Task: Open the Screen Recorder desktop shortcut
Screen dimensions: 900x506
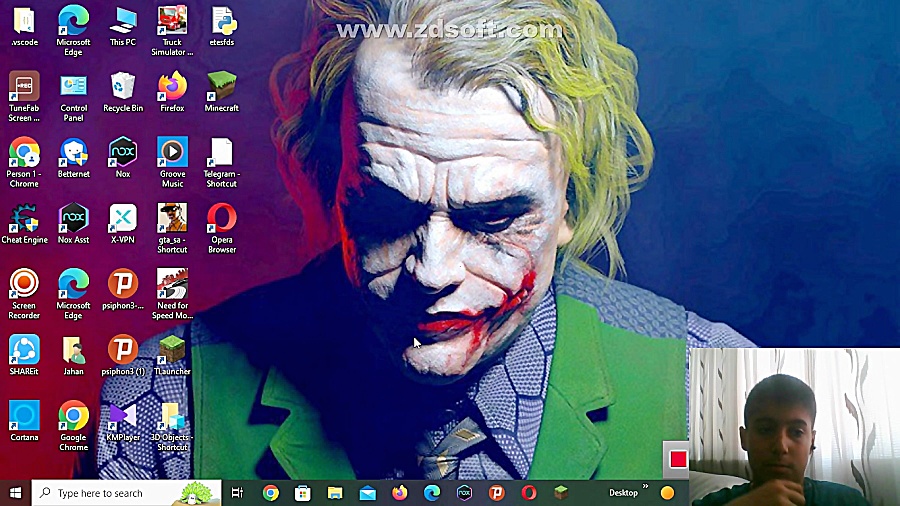Action: [24, 295]
